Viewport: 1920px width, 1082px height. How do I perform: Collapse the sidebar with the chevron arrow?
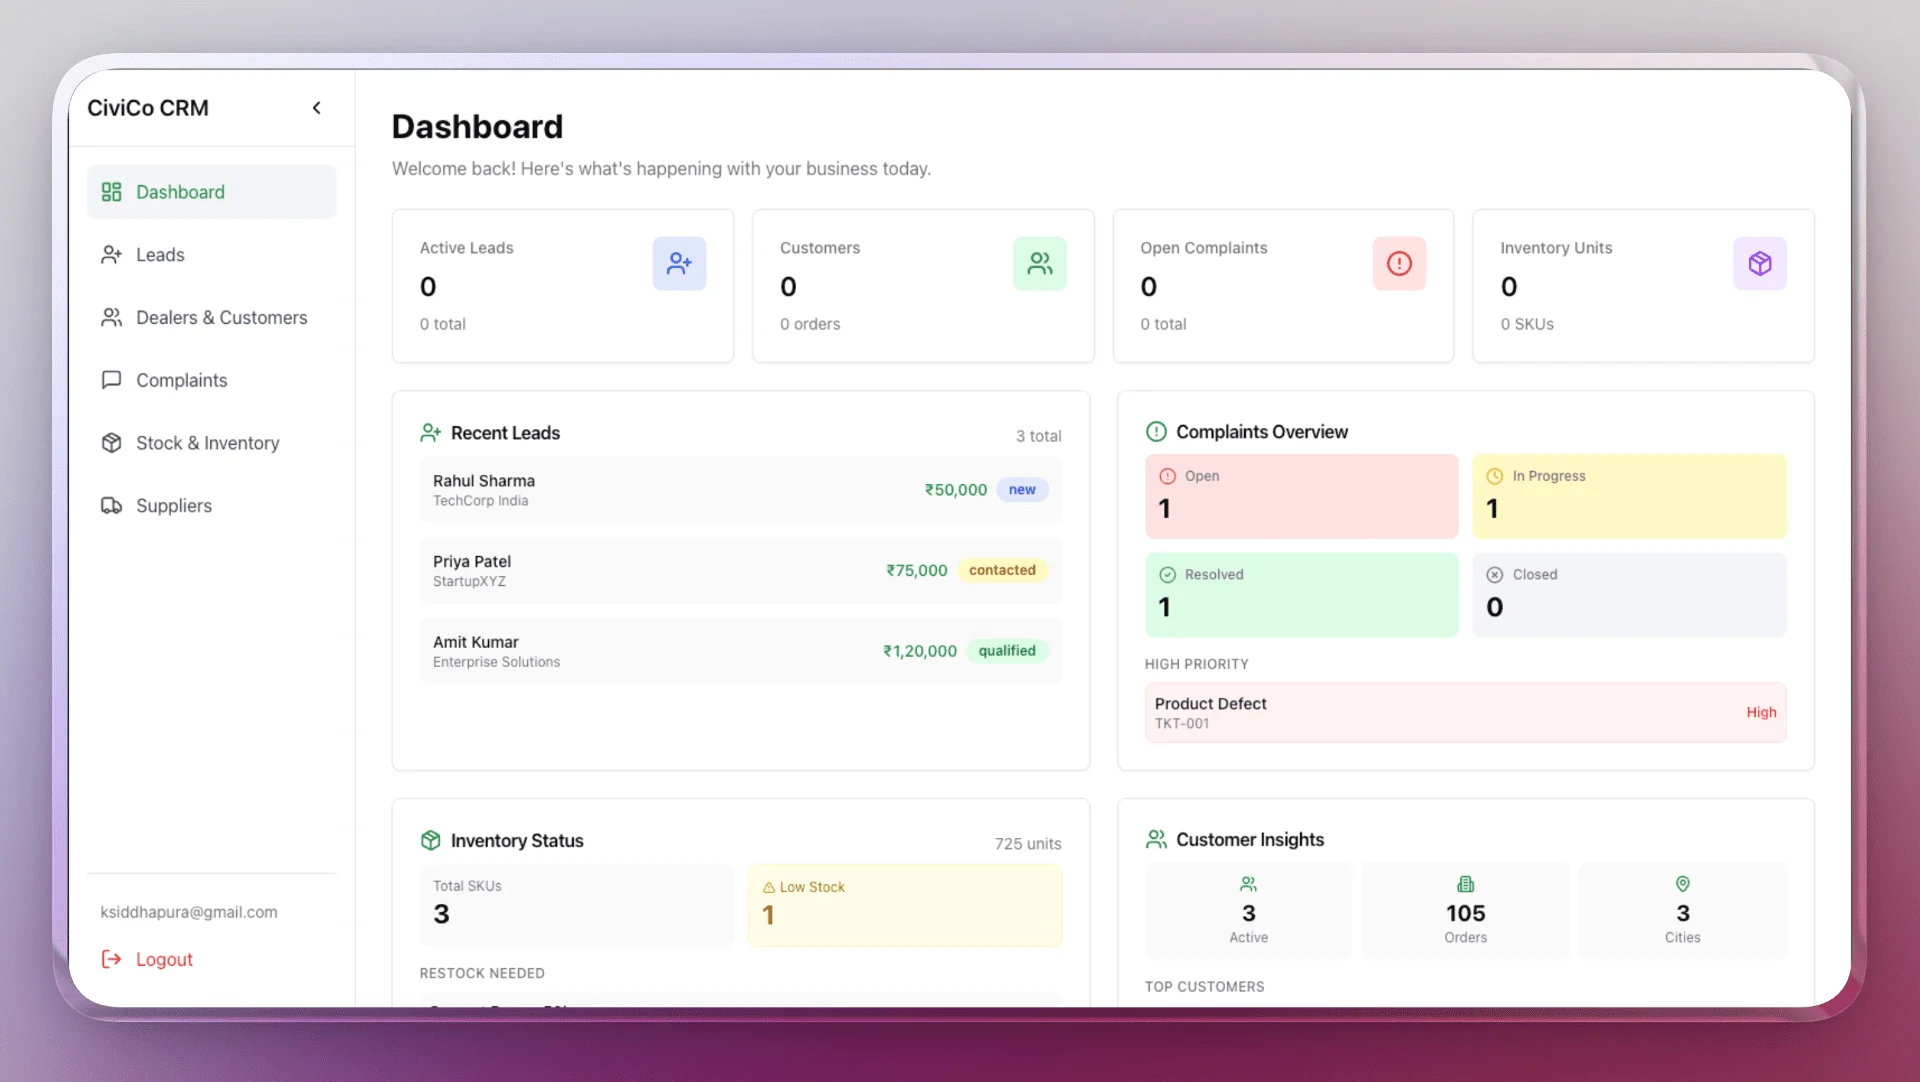click(317, 108)
